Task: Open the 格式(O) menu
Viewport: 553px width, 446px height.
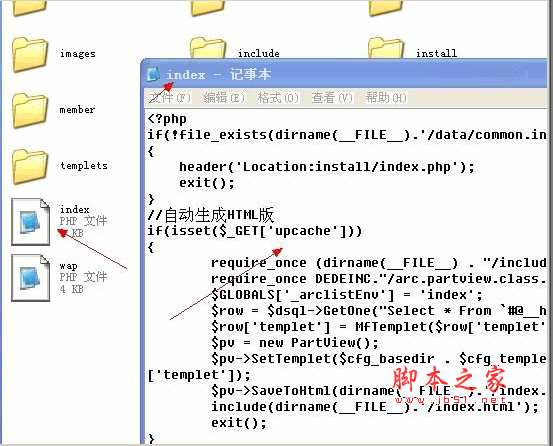Action: coord(278,98)
